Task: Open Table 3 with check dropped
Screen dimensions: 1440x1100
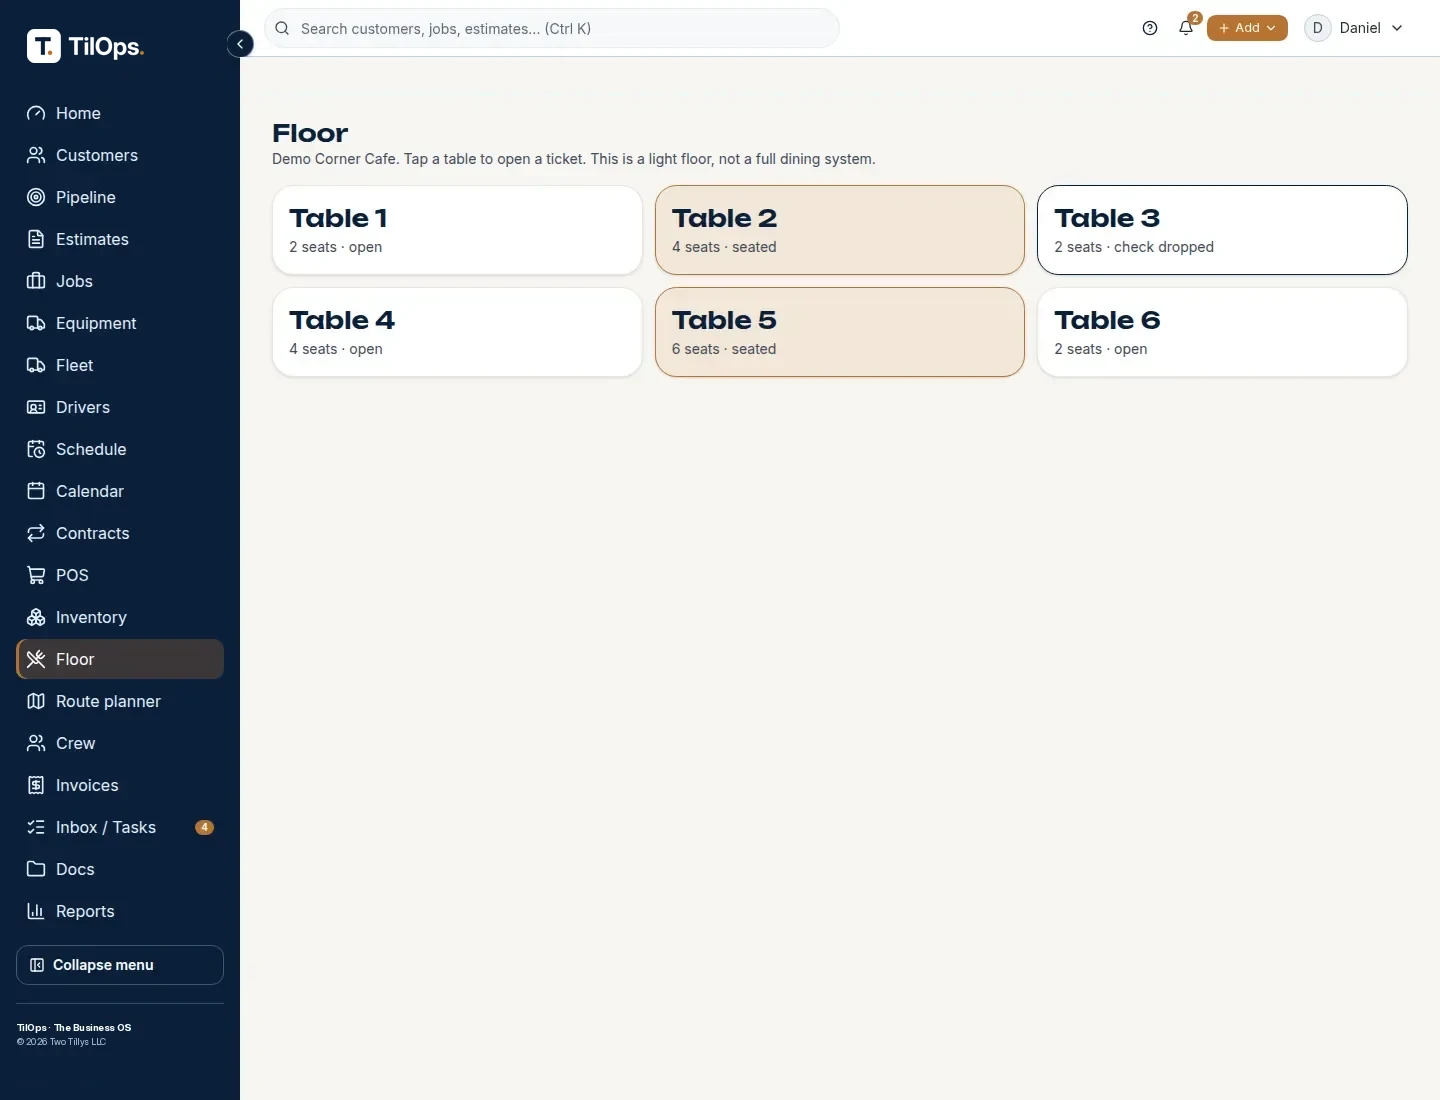Action: pos(1222,230)
